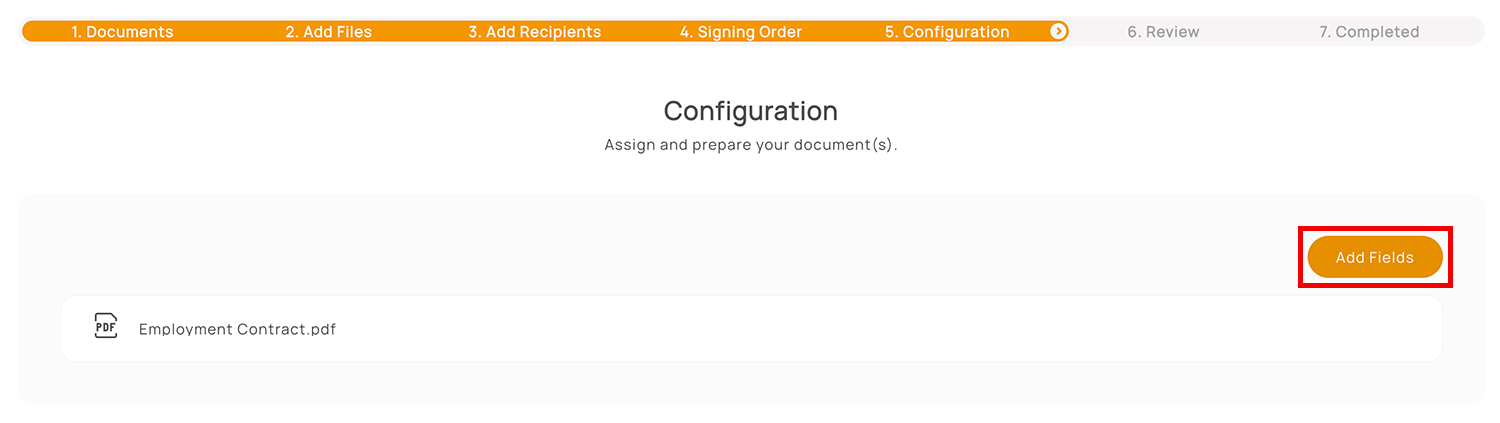Click empty right side of Employment Contract row
Viewport: 1500px width, 423px height.
coord(1000,328)
